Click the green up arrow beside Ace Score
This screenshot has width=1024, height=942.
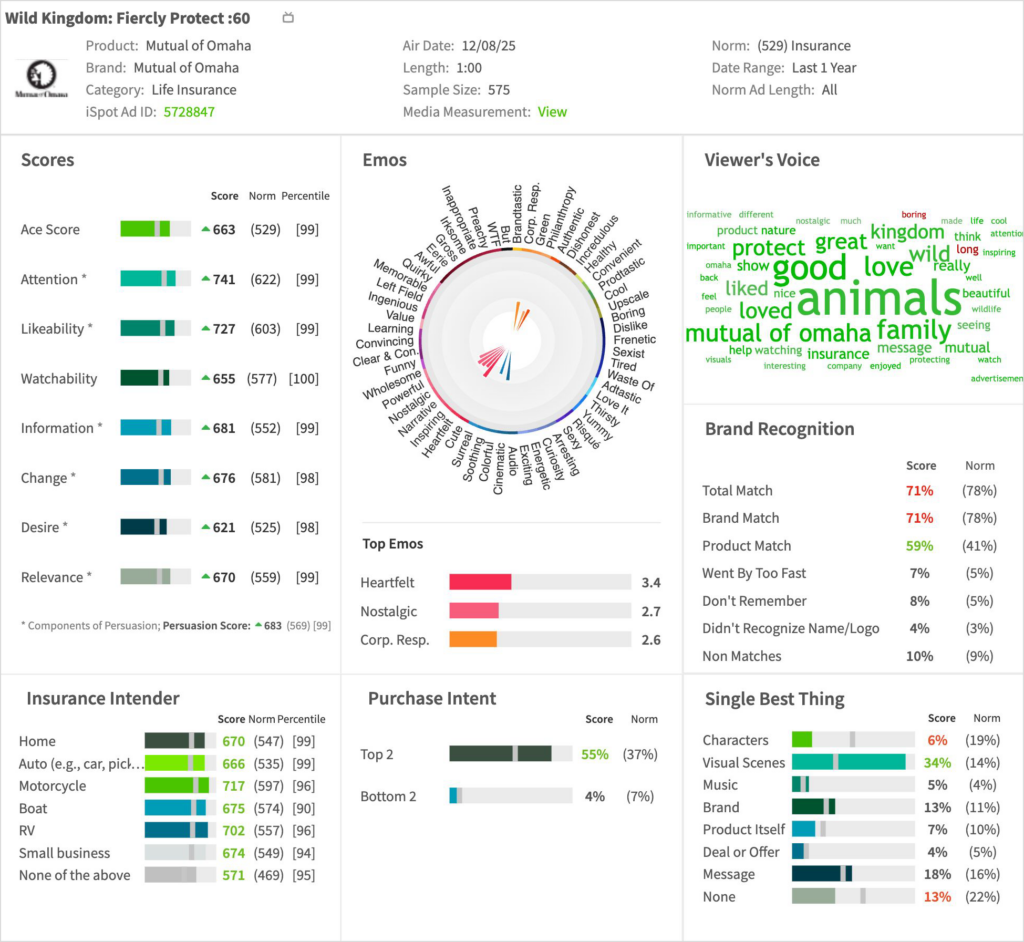[206, 230]
